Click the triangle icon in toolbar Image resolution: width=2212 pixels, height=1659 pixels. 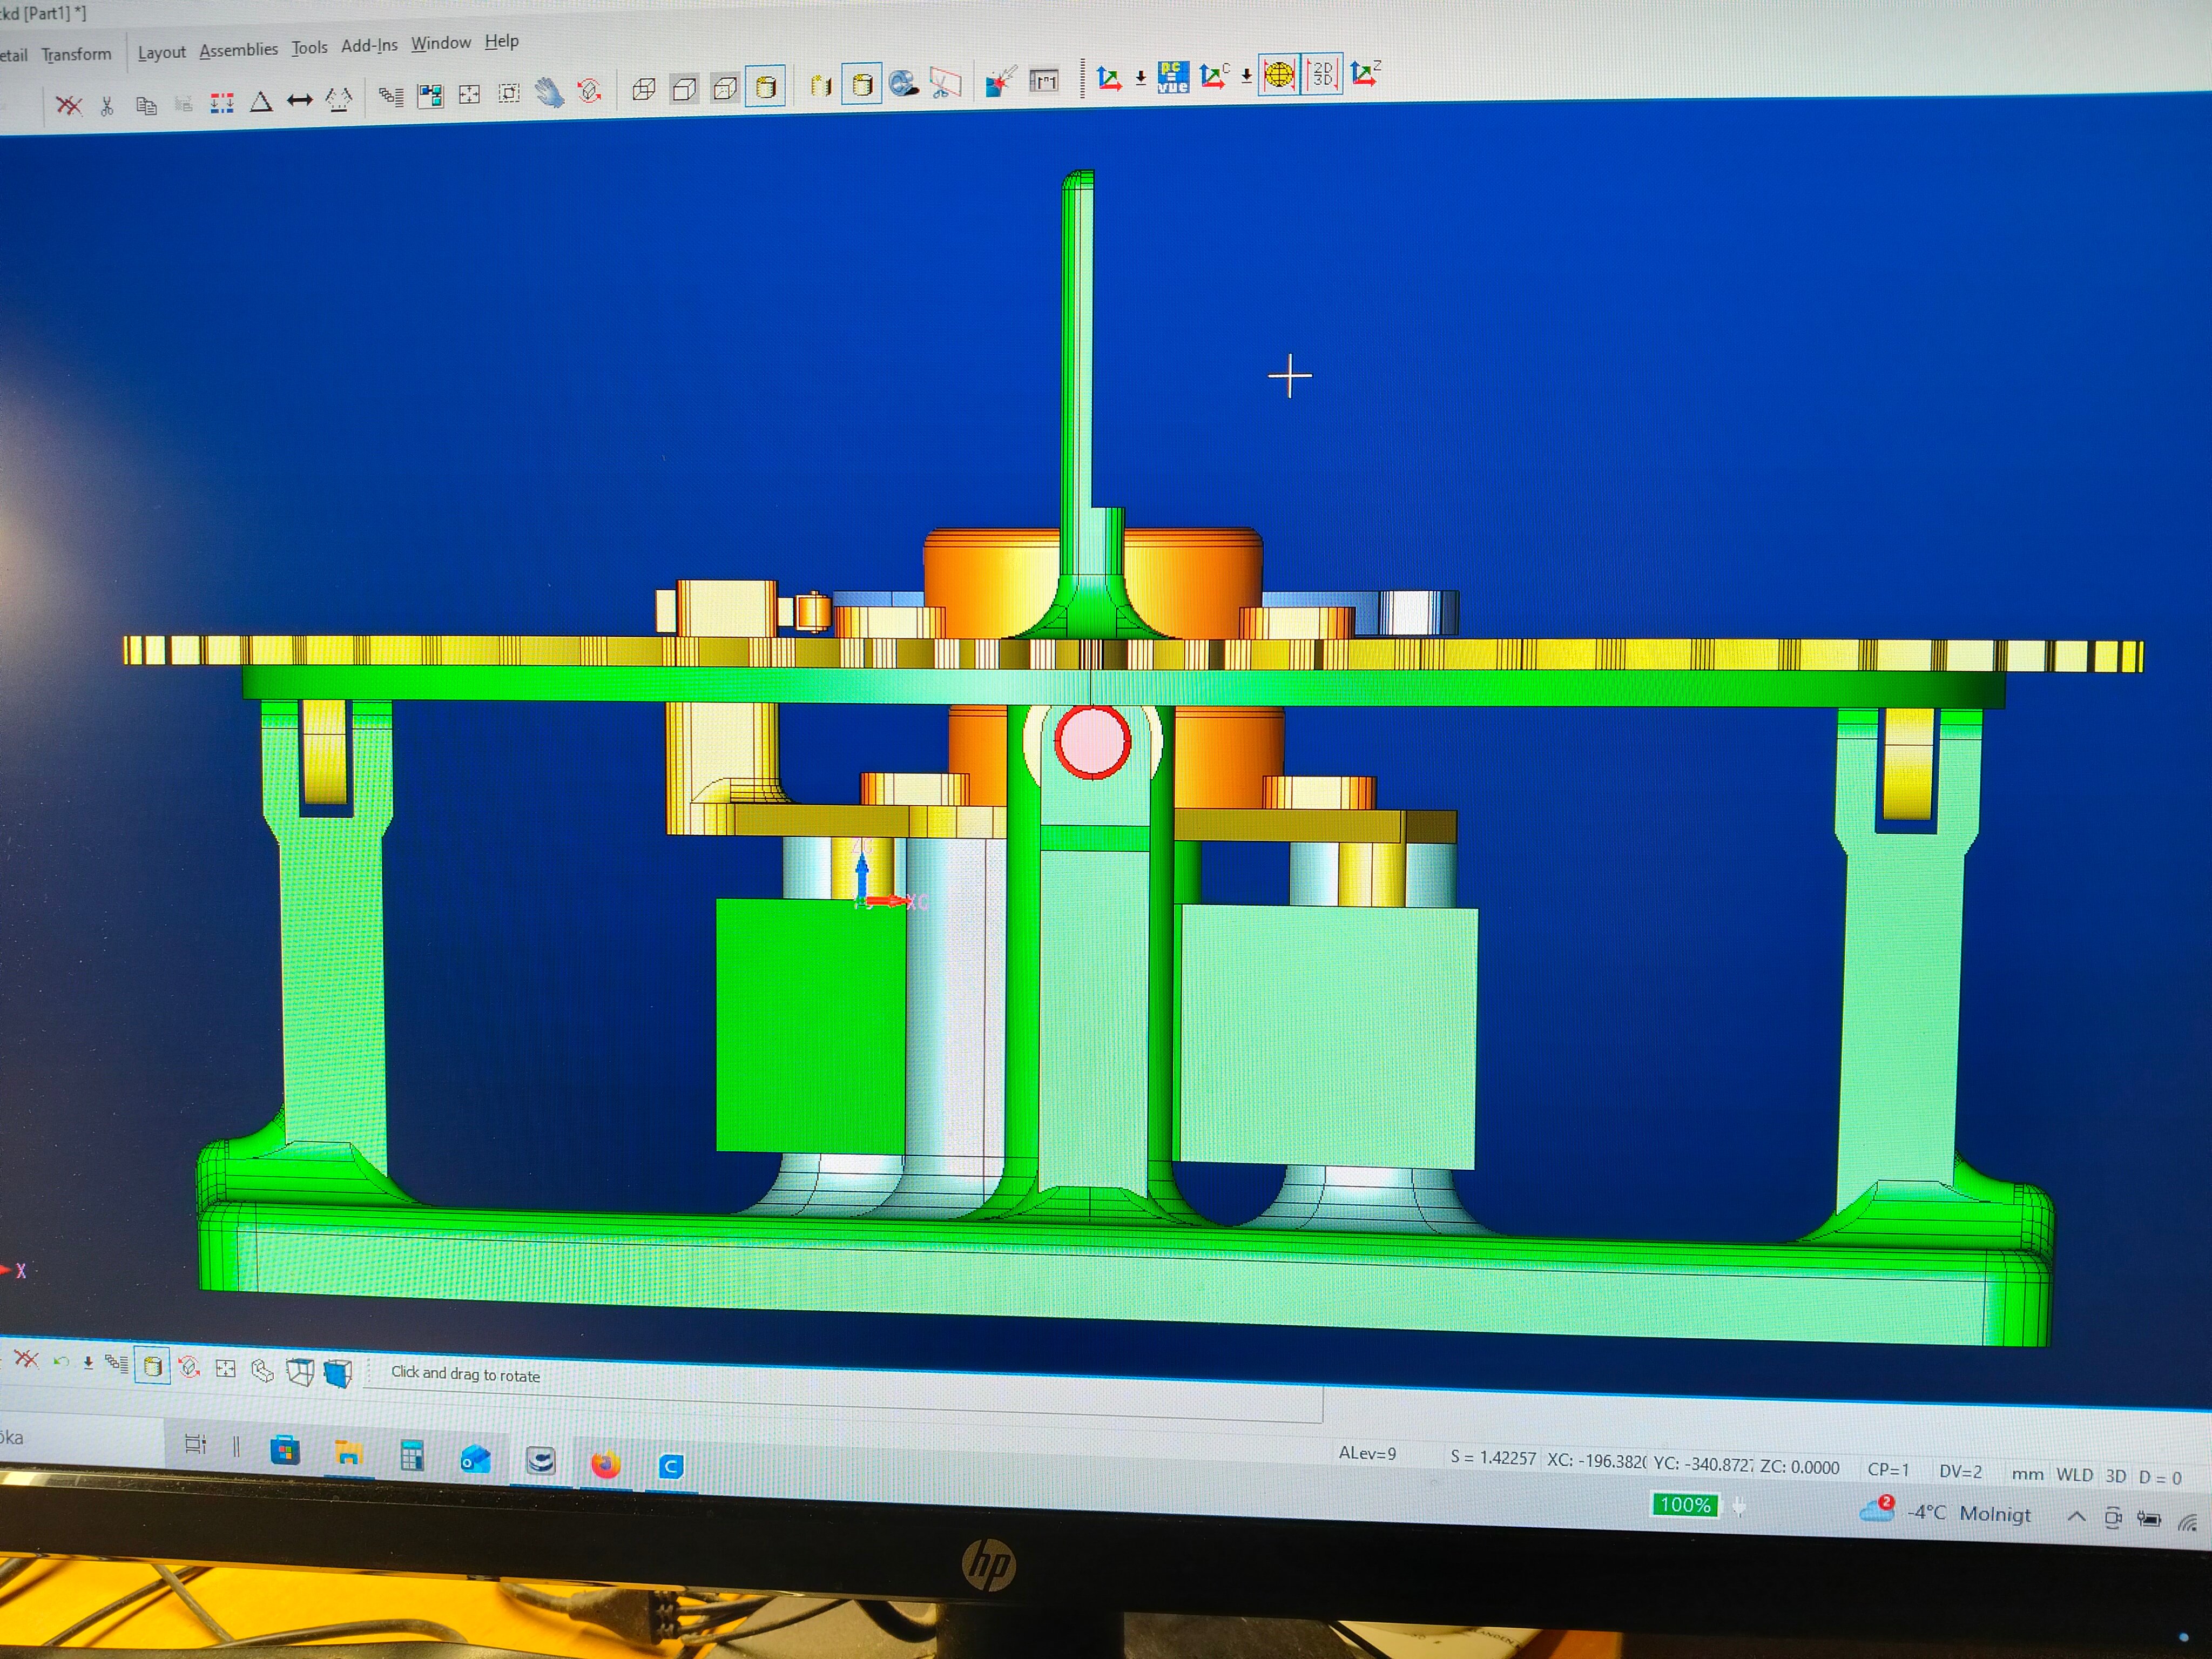(x=260, y=102)
